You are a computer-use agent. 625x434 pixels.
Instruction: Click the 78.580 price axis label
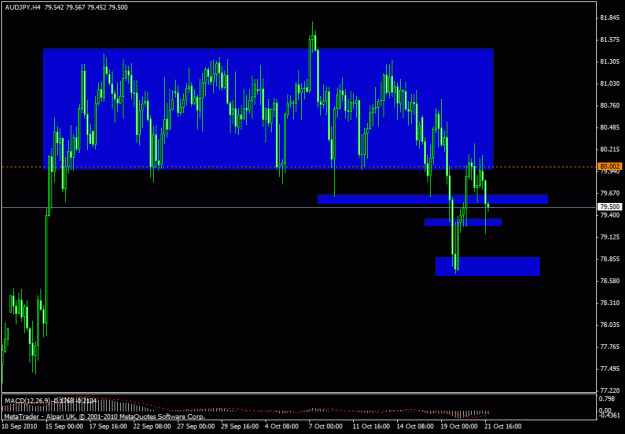(x=610, y=281)
